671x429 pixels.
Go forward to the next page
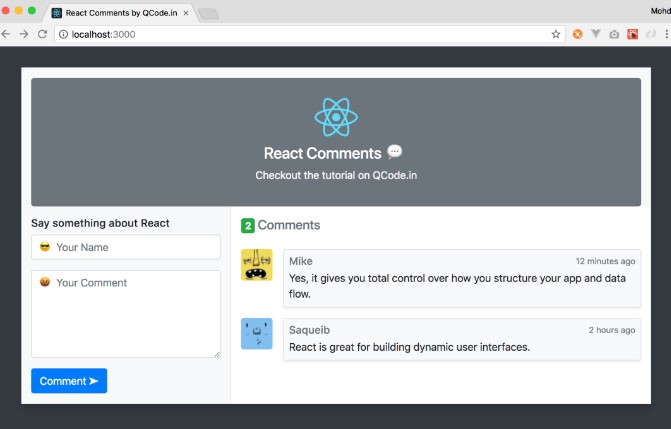click(24, 34)
